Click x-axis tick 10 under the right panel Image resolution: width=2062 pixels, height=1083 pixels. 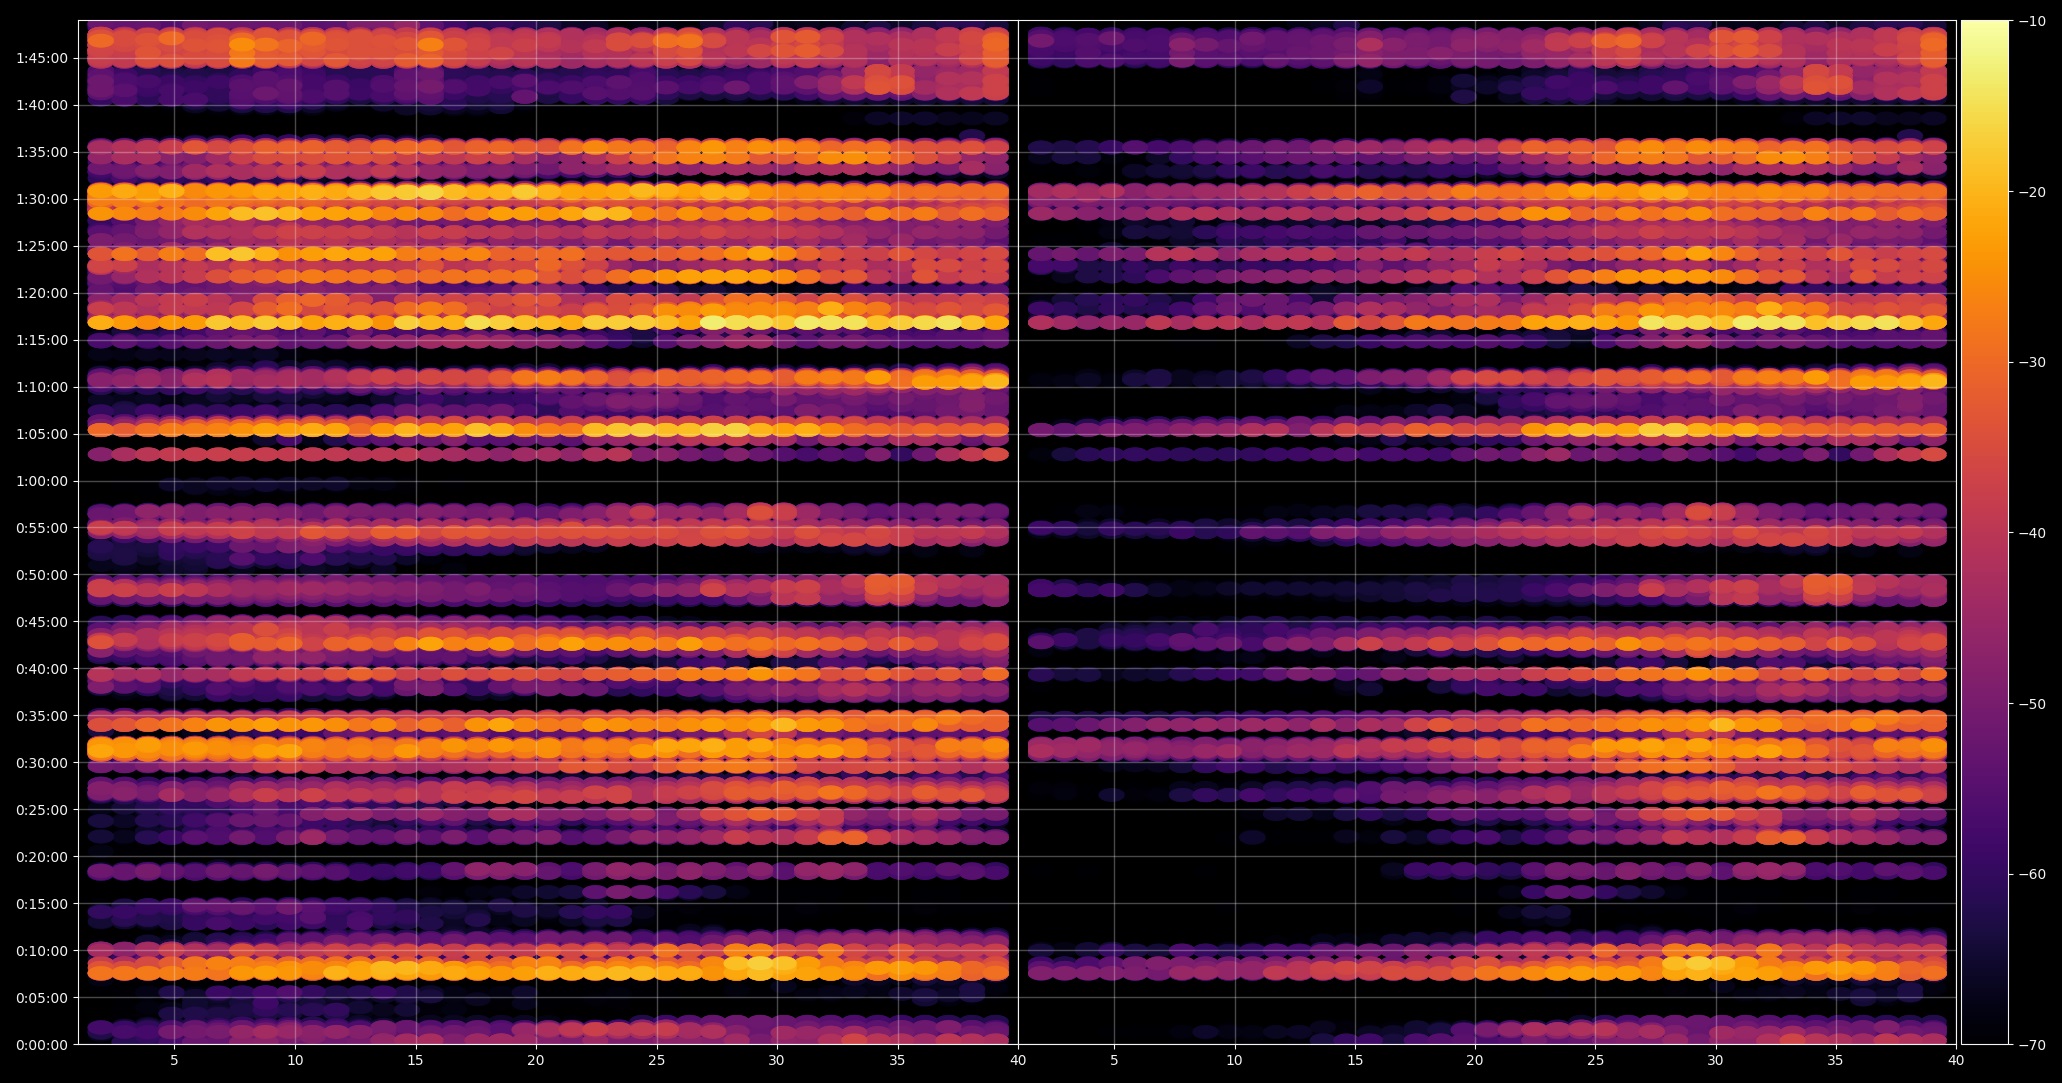tap(1234, 1060)
